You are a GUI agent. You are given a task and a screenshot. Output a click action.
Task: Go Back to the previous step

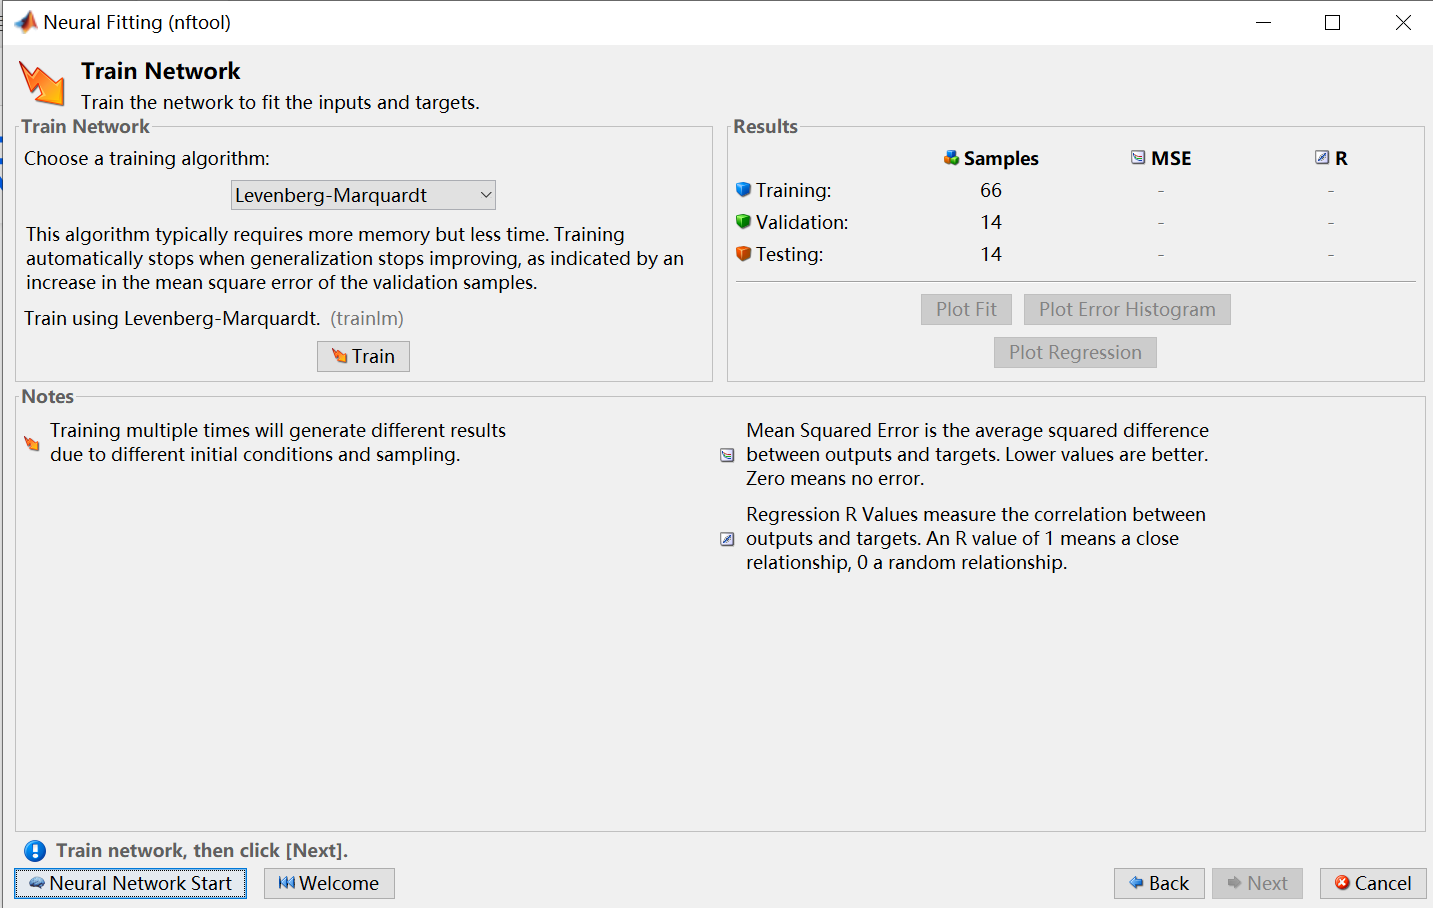click(1159, 883)
